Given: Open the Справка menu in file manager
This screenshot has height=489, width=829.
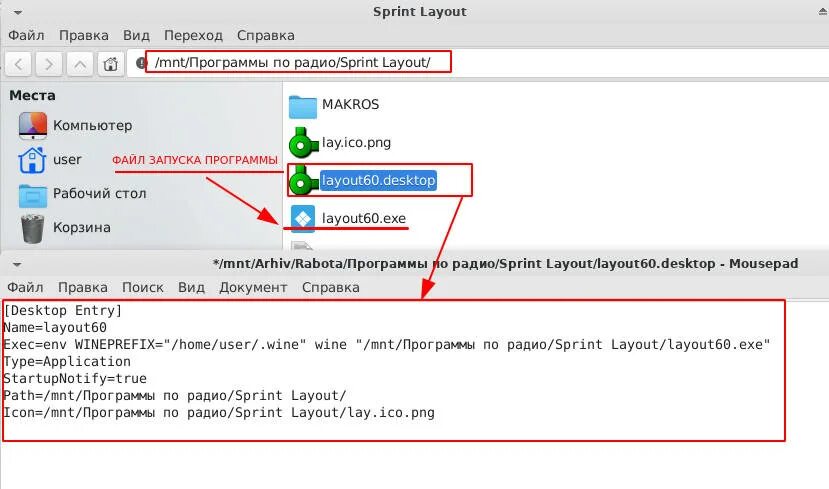Looking at the screenshot, I should (x=265, y=35).
